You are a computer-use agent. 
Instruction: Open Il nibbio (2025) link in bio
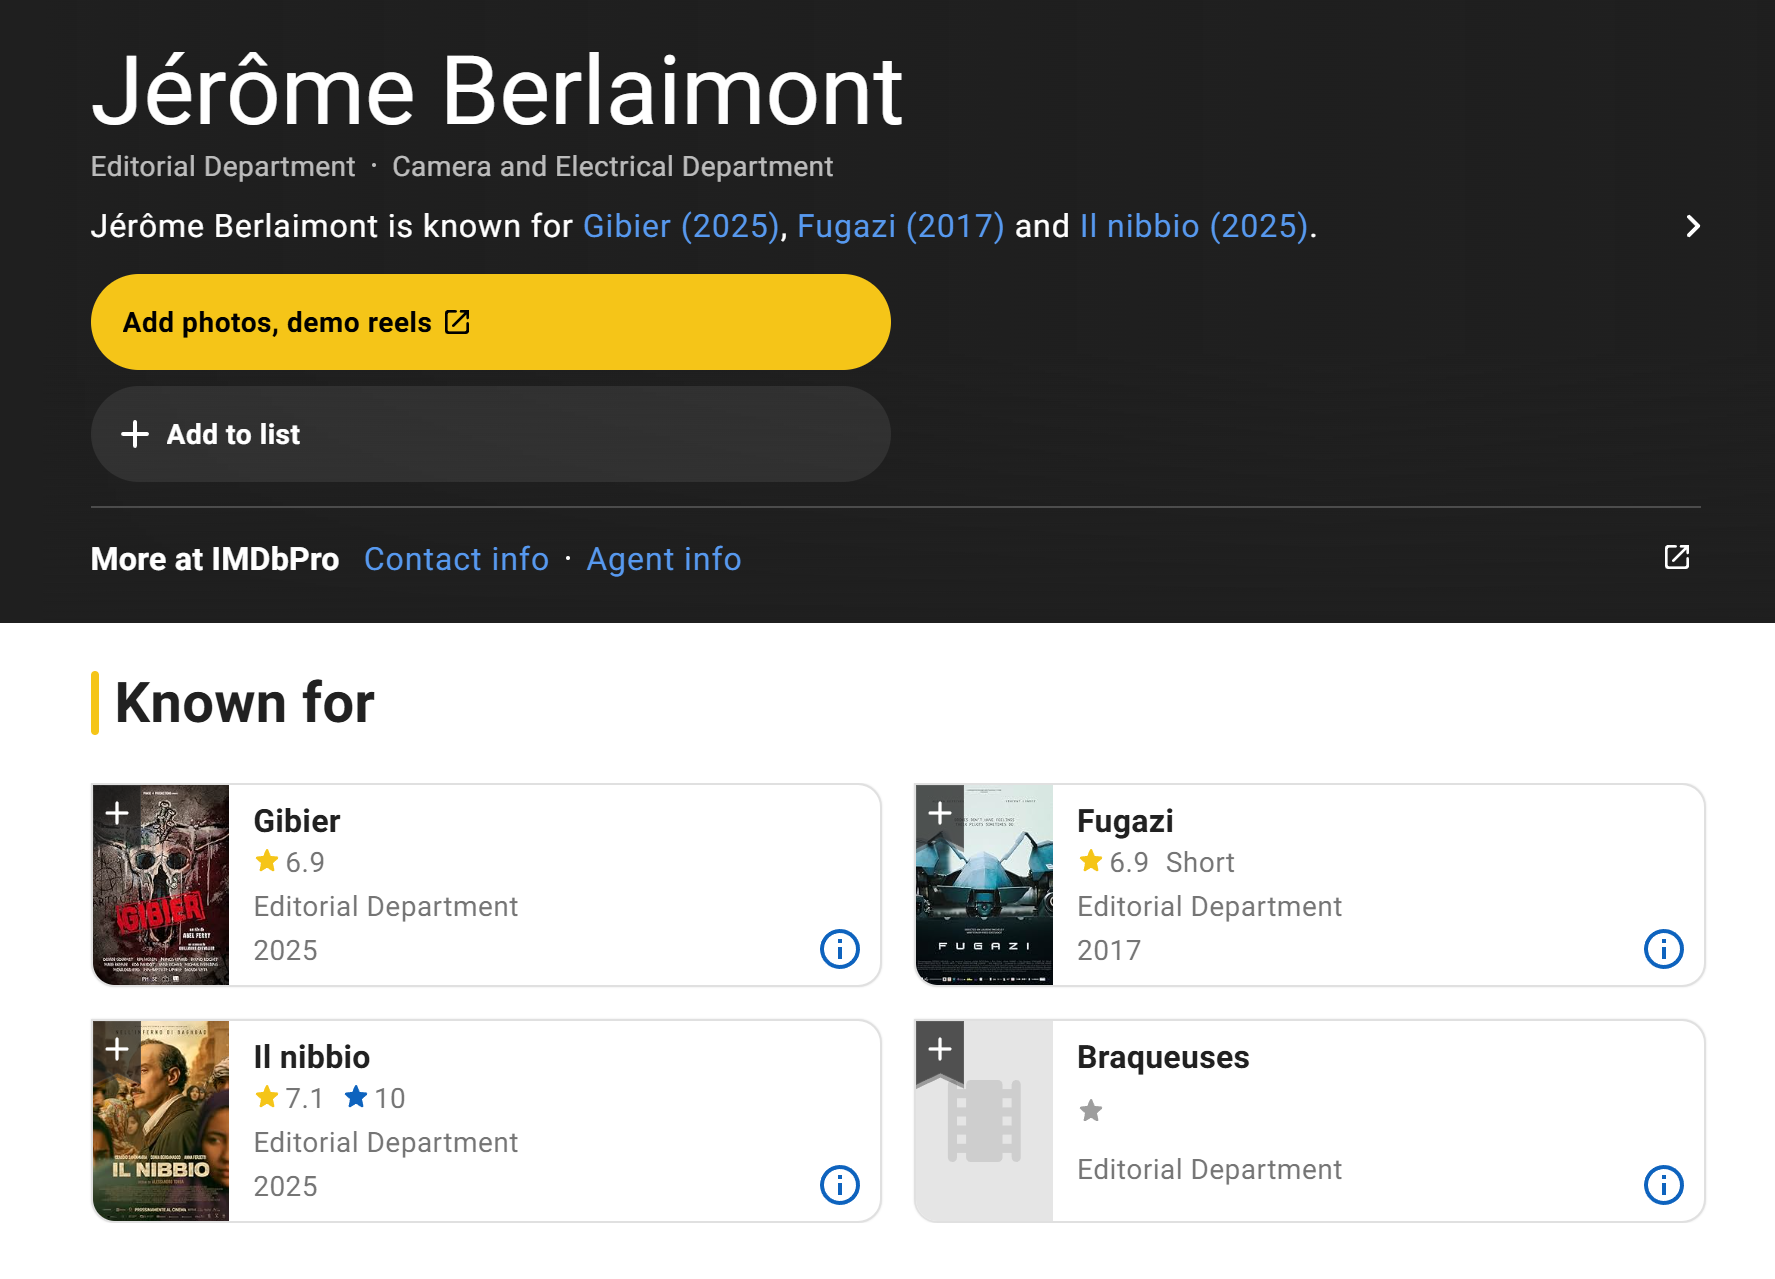click(x=1194, y=226)
